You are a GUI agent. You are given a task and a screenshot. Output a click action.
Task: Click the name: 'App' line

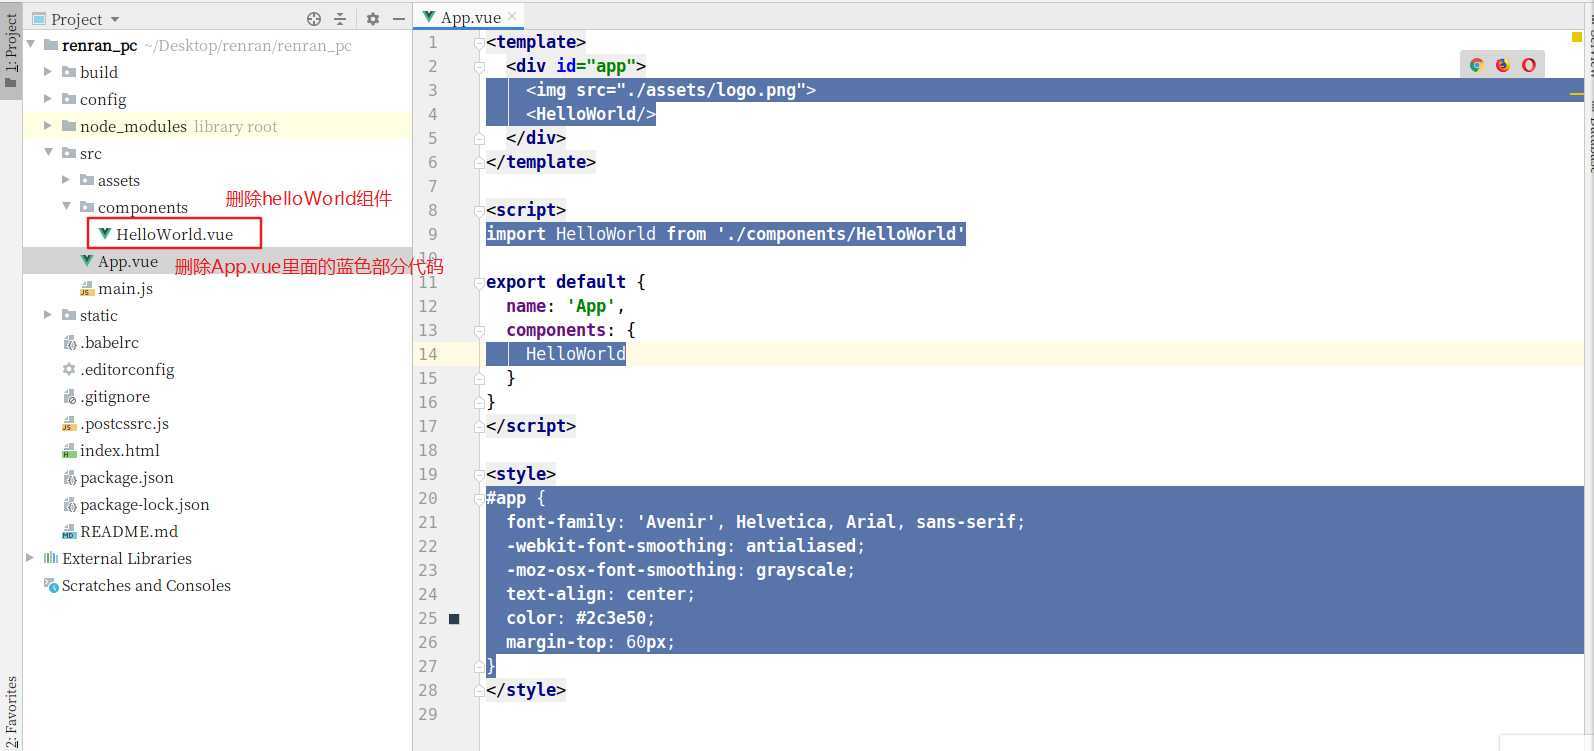tap(565, 306)
